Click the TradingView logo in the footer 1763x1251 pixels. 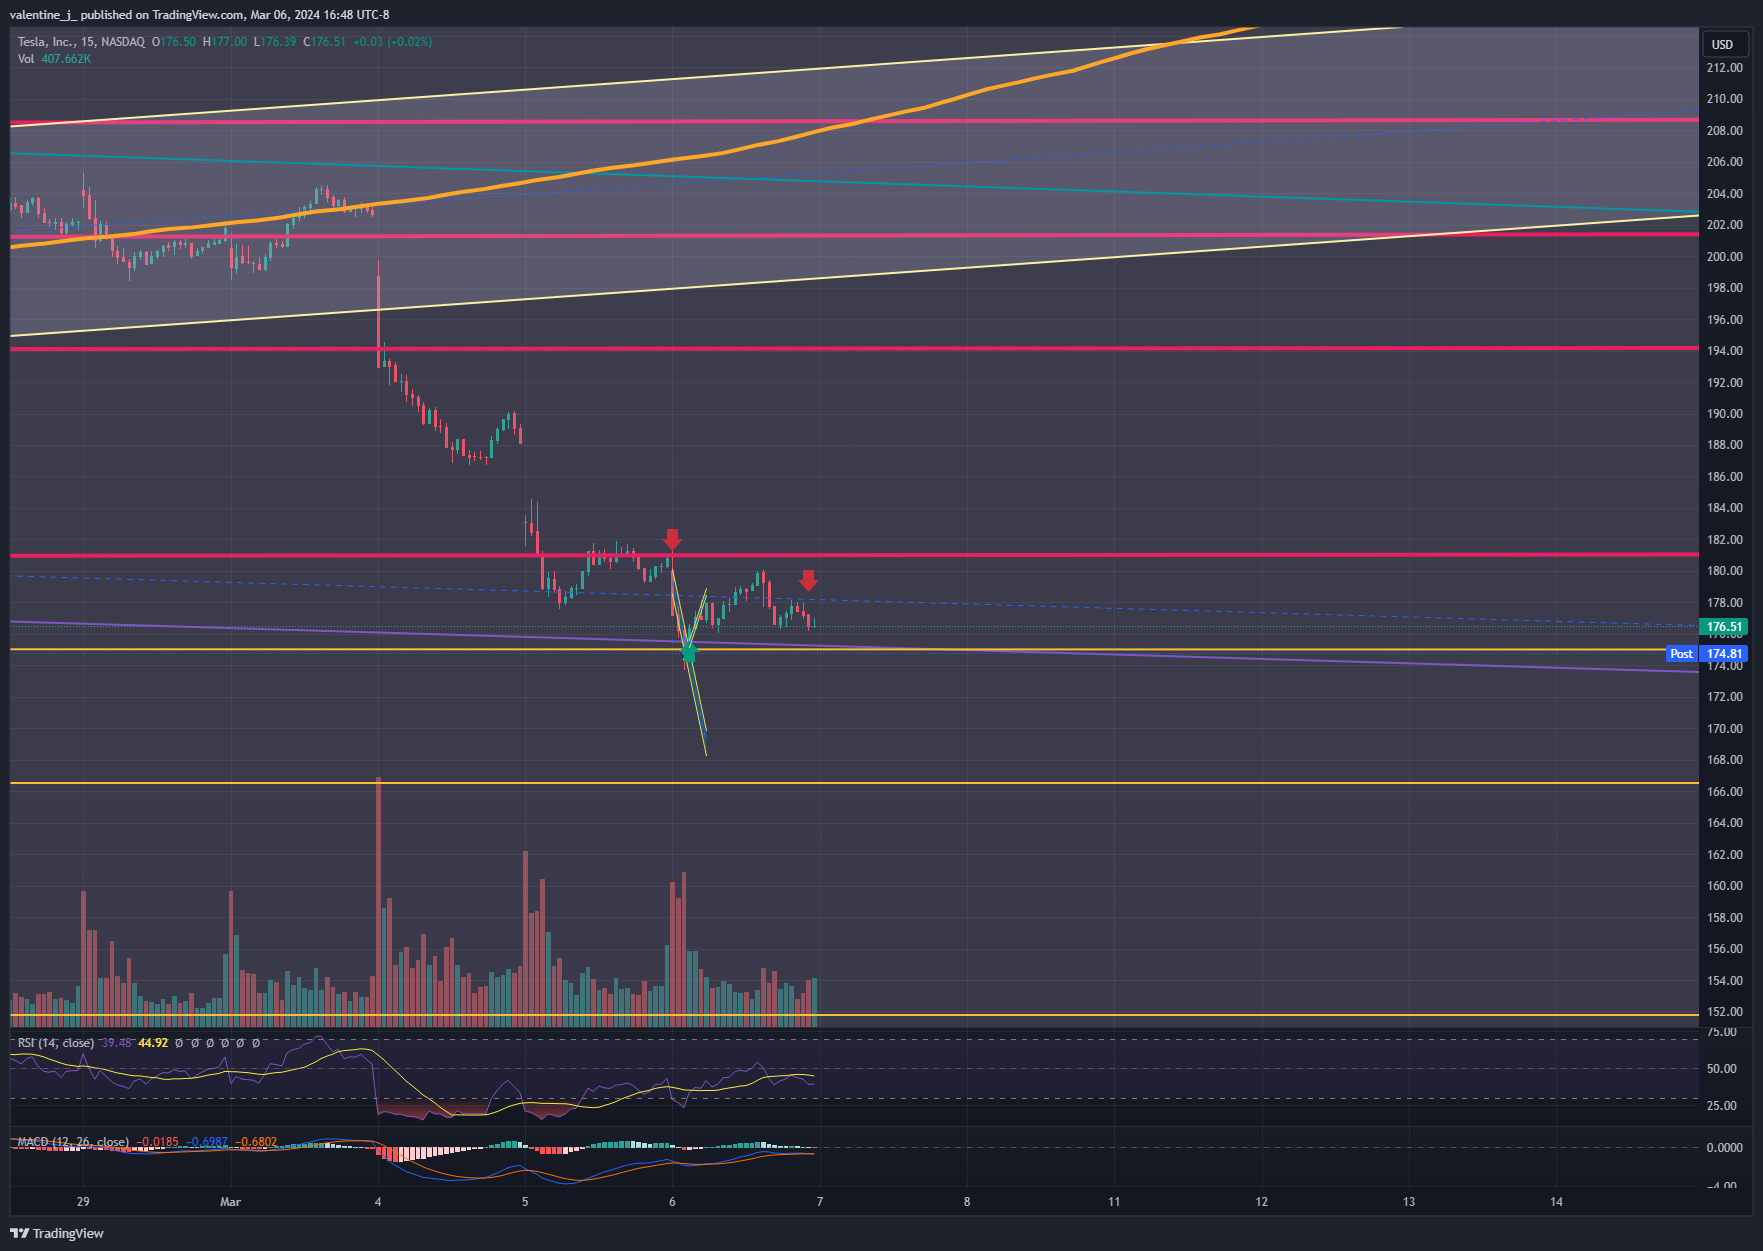click(57, 1233)
